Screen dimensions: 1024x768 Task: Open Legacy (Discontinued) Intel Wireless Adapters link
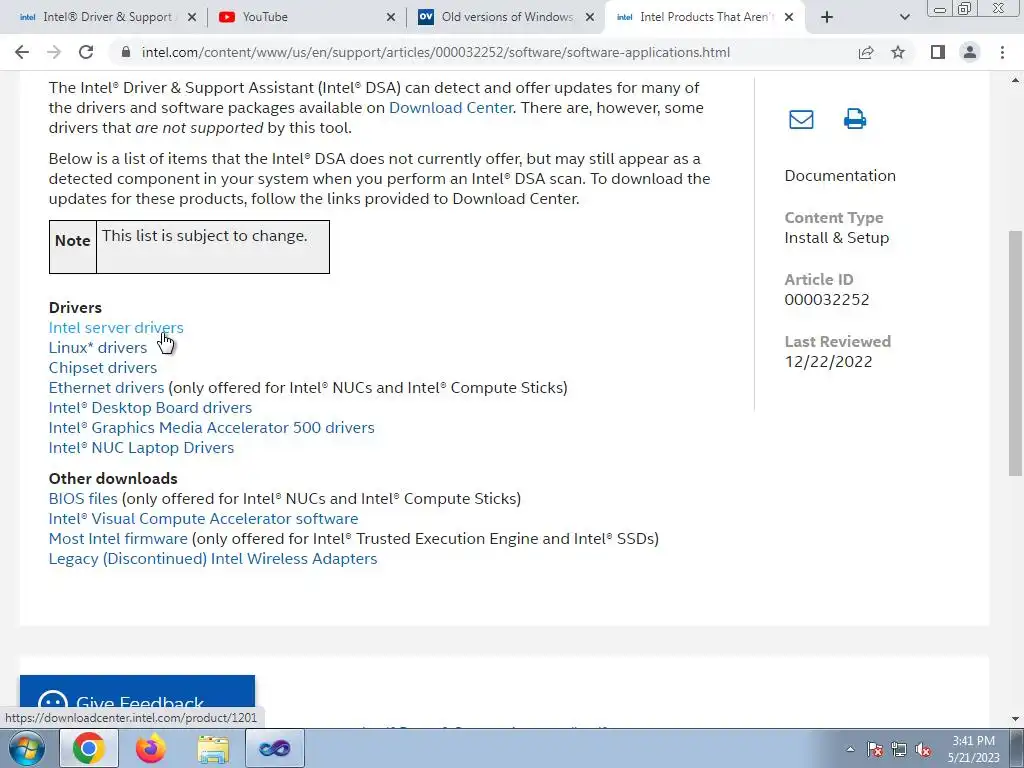point(213,559)
